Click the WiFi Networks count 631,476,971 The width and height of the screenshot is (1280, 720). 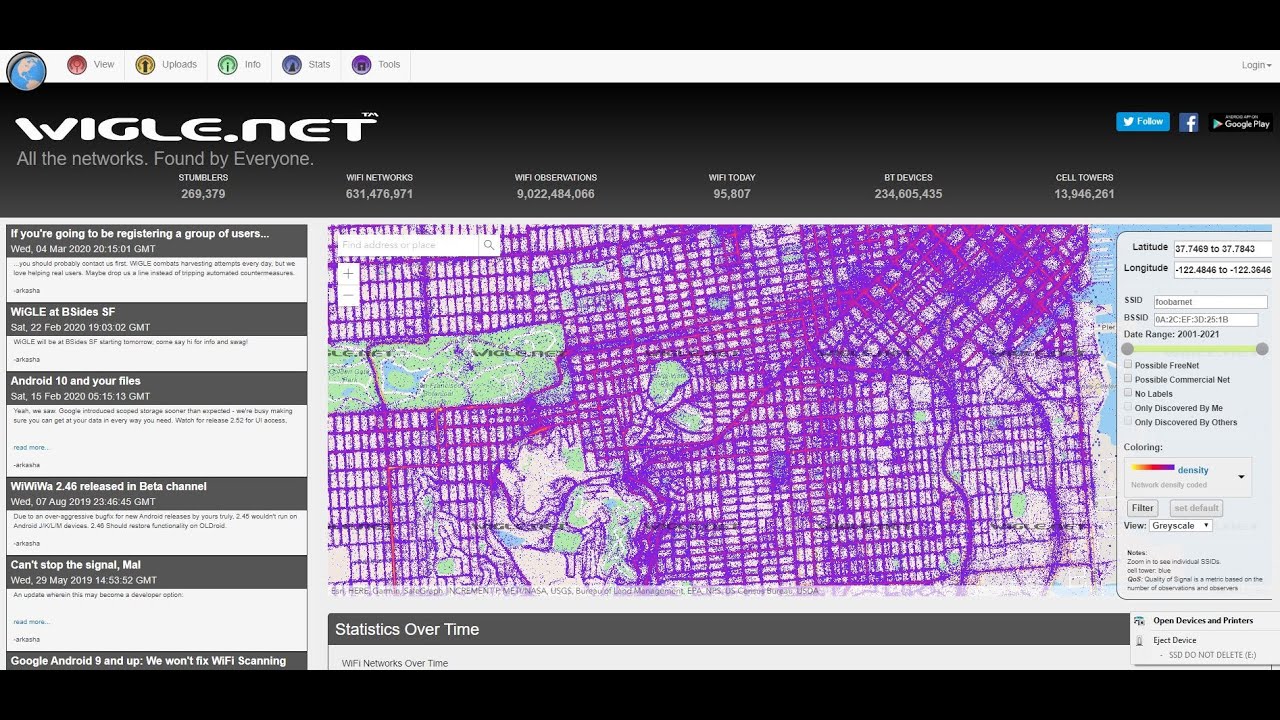[x=379, y=194]
